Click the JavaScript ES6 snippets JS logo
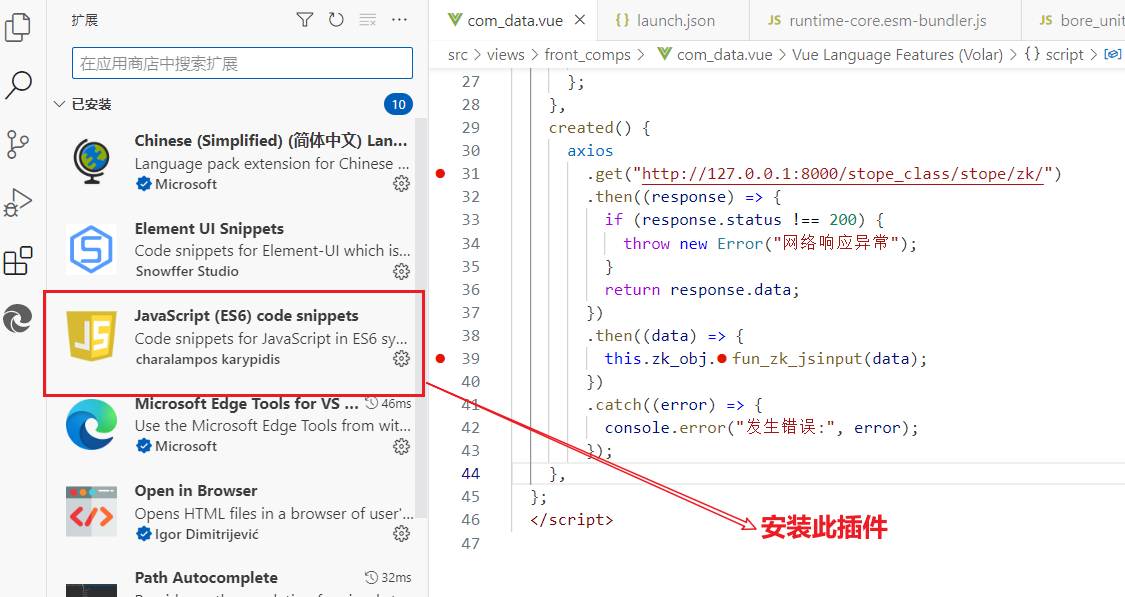This screenshot has height=597, width=1125. (92, 336)
